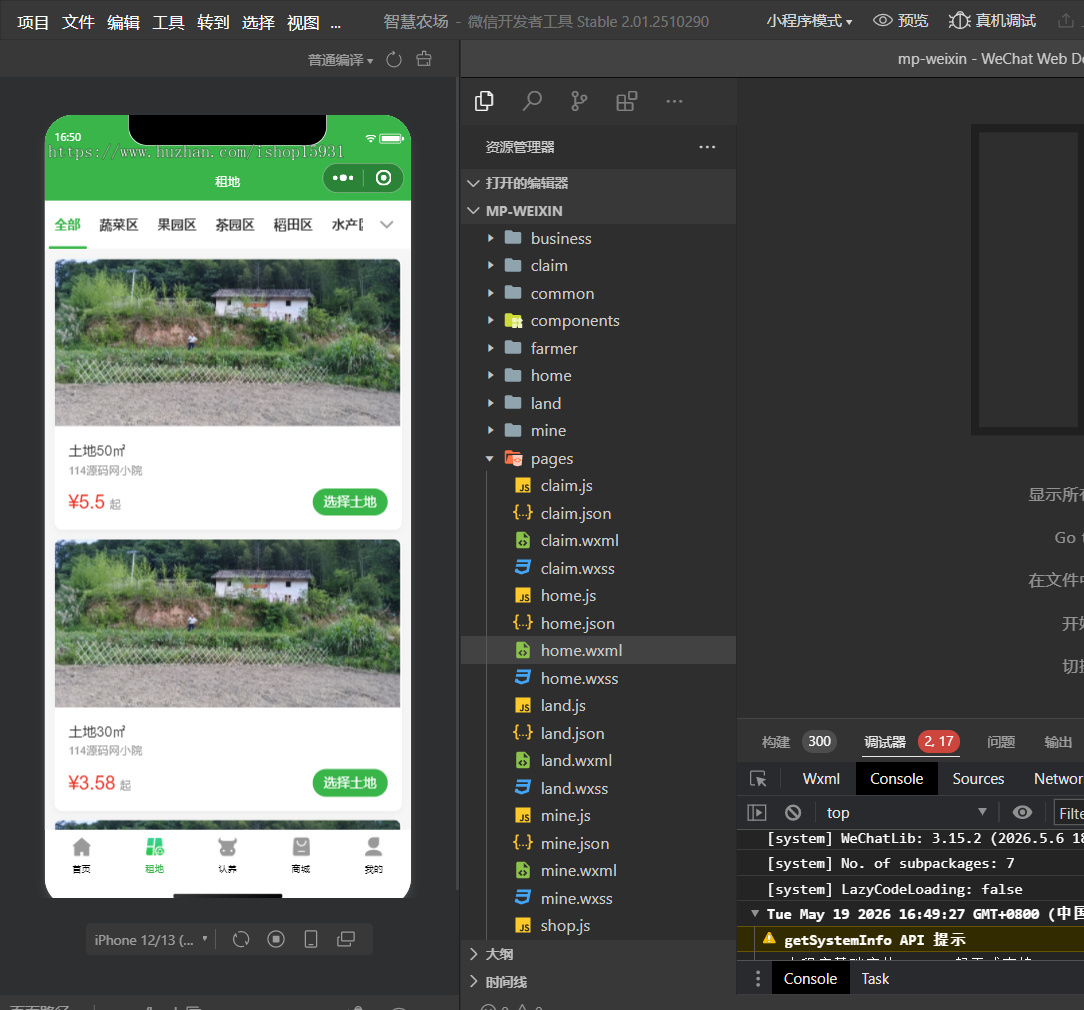The width and height of the screenshot is (1084, 1010).
Task: Click the clear cache icon beside refresh
Action: [x=424, y=59]
